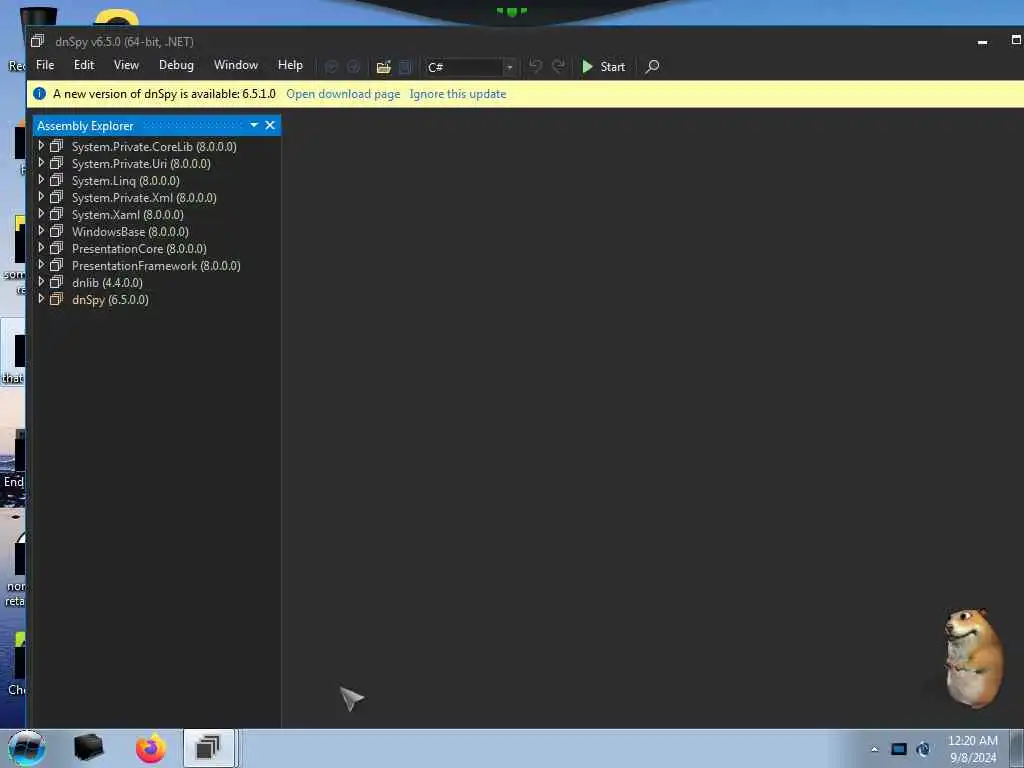Open the Edit menu
1024x768 pixels.
coord(84,65)
